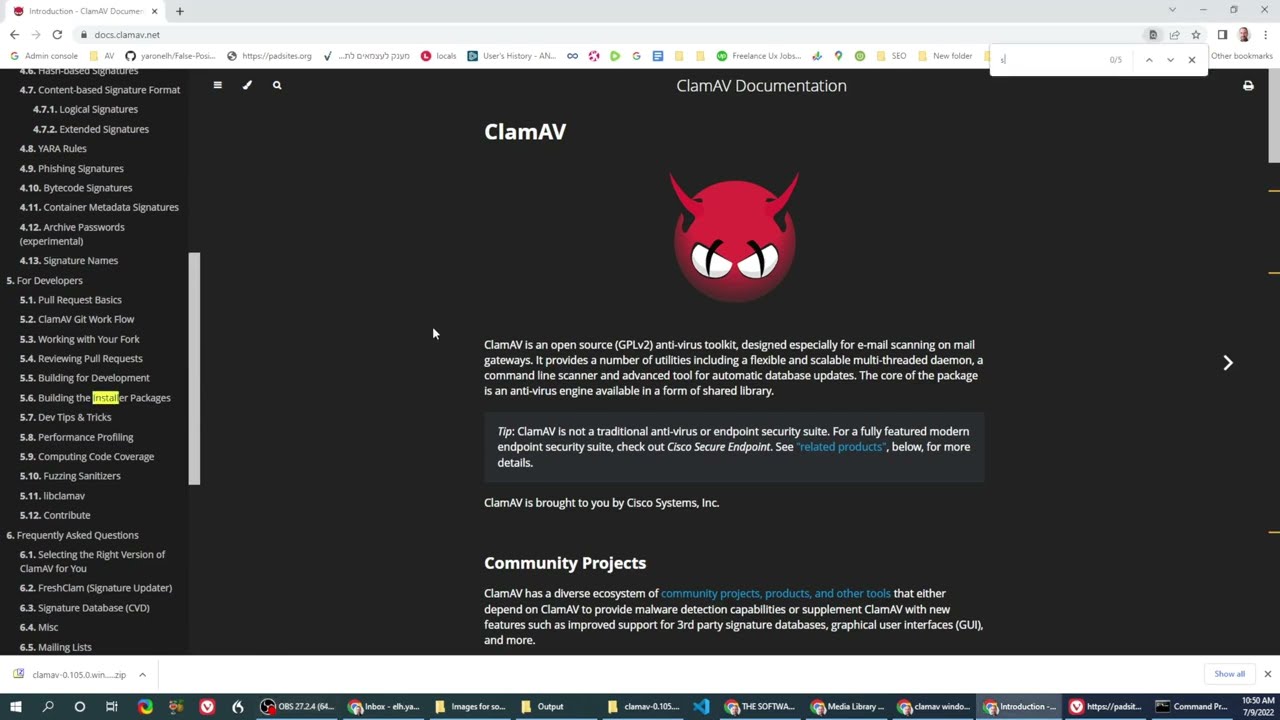Image resolution: width=1280 pixels, height=720 pixels.
Task: Open 6.2. FreshClam (Signature Updater) chapter
Action: (96, 588)
